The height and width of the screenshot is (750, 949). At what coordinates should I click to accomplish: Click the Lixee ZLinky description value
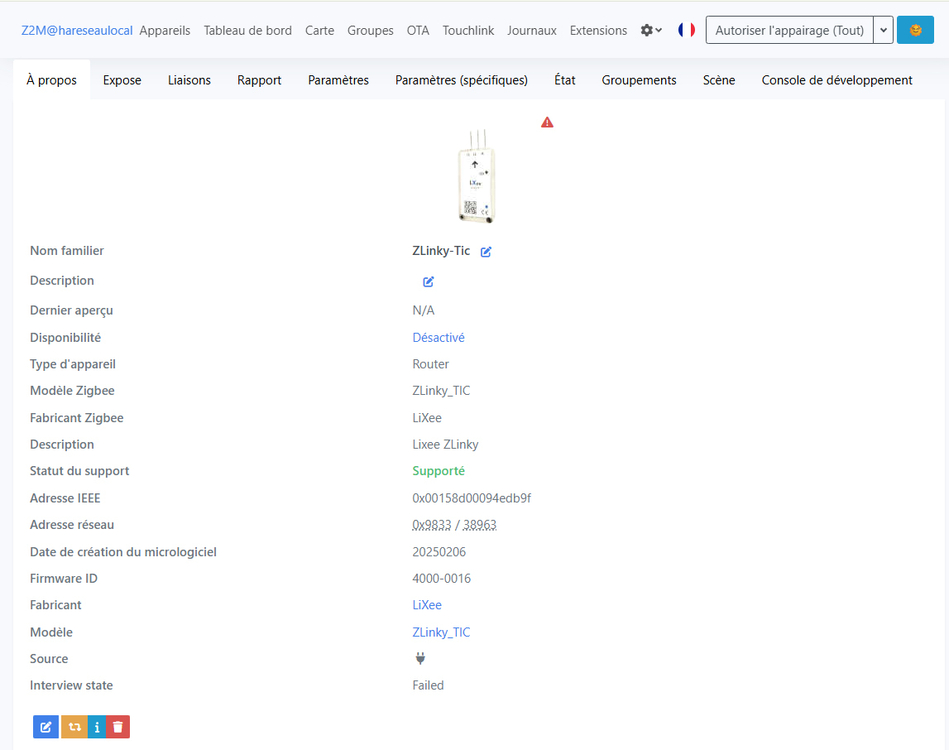click(445, 444)
